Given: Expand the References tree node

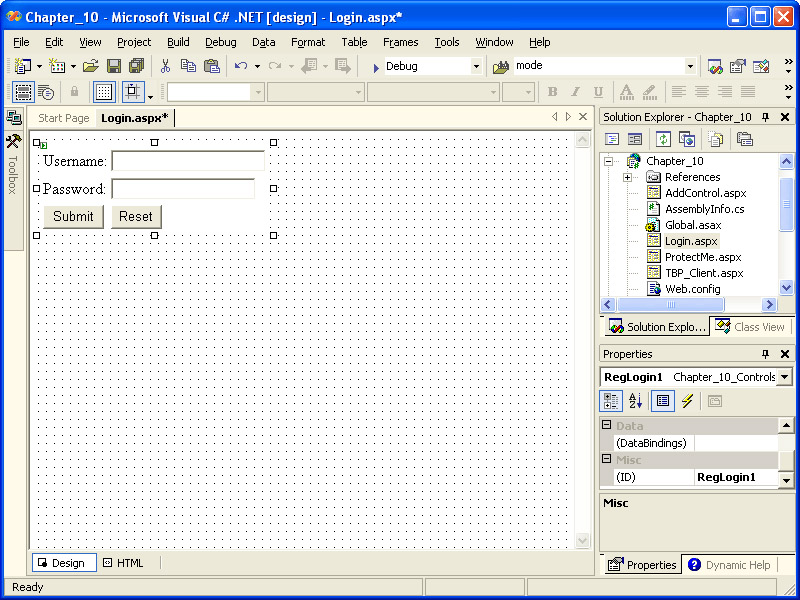Looking at the screenshot, I should point(627,177).
